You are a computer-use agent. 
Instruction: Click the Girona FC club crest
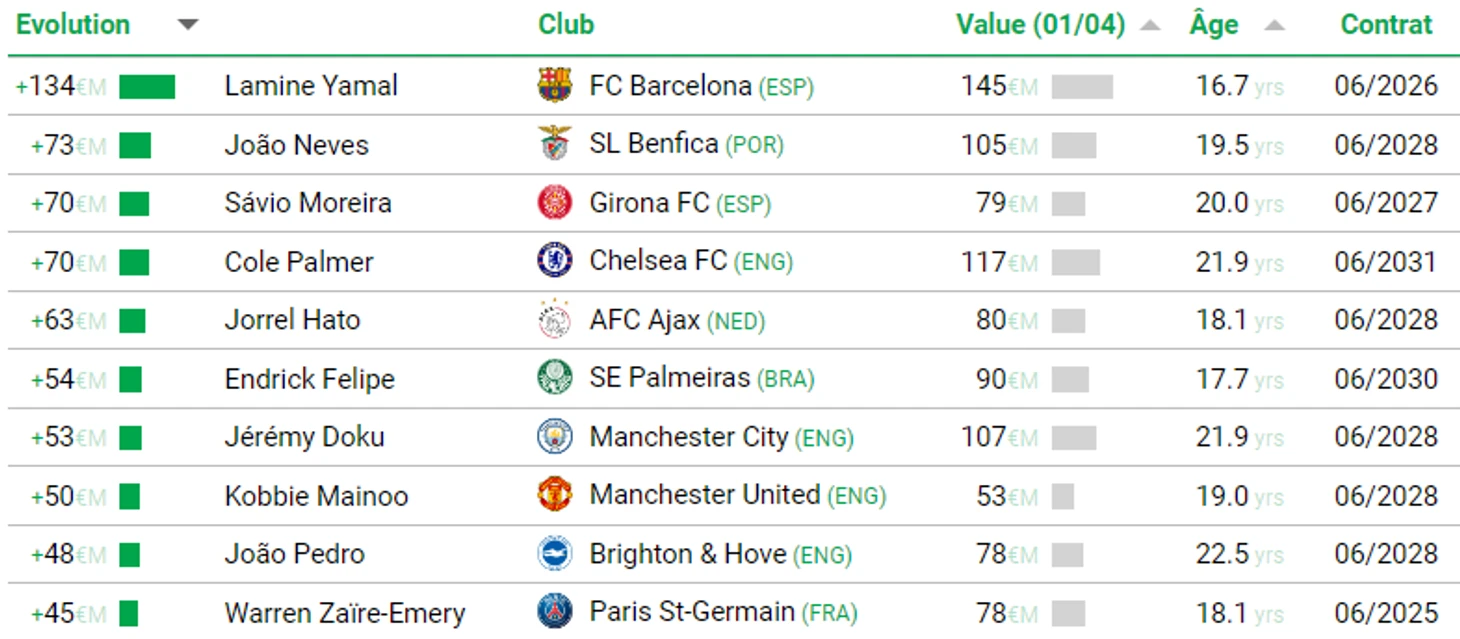[x=554, y=203]
